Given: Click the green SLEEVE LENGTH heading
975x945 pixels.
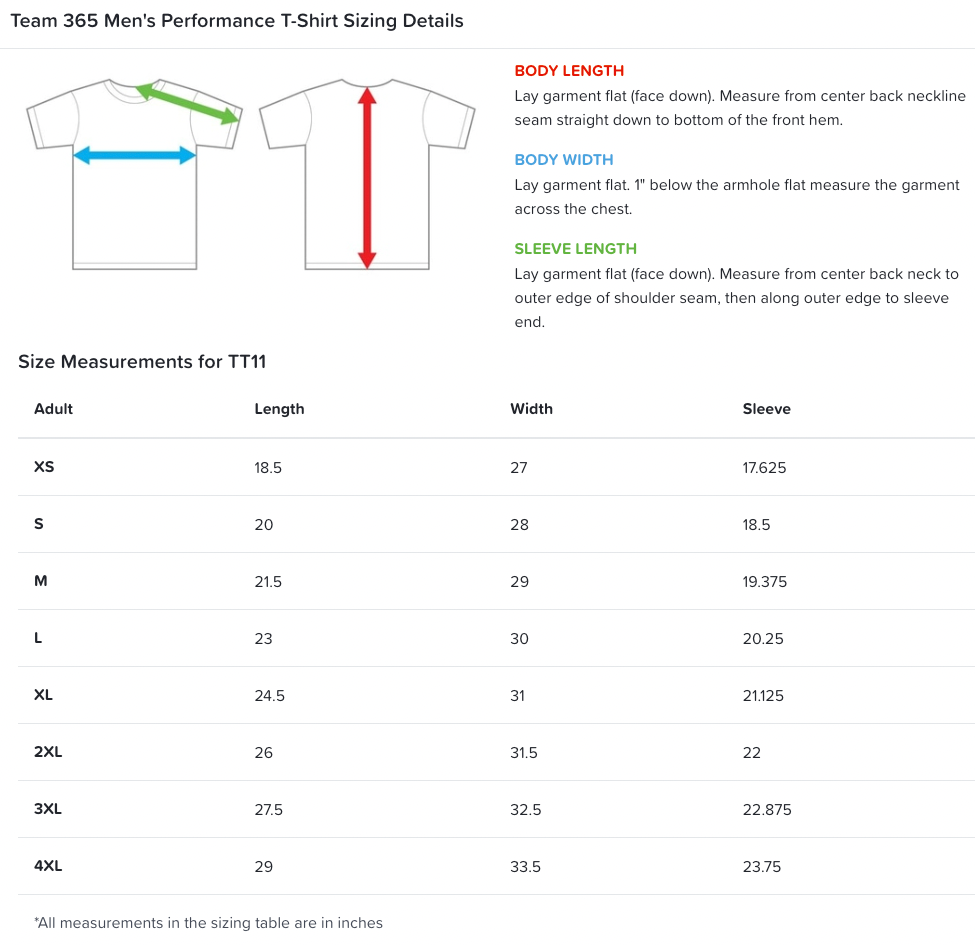Looking at the screenshot, I should click(575, 249).
